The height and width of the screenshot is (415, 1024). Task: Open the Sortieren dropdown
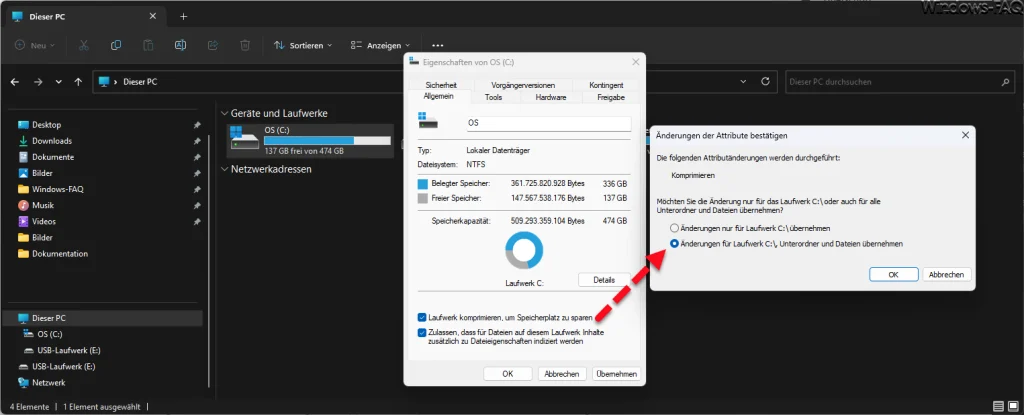coord(302,45)
